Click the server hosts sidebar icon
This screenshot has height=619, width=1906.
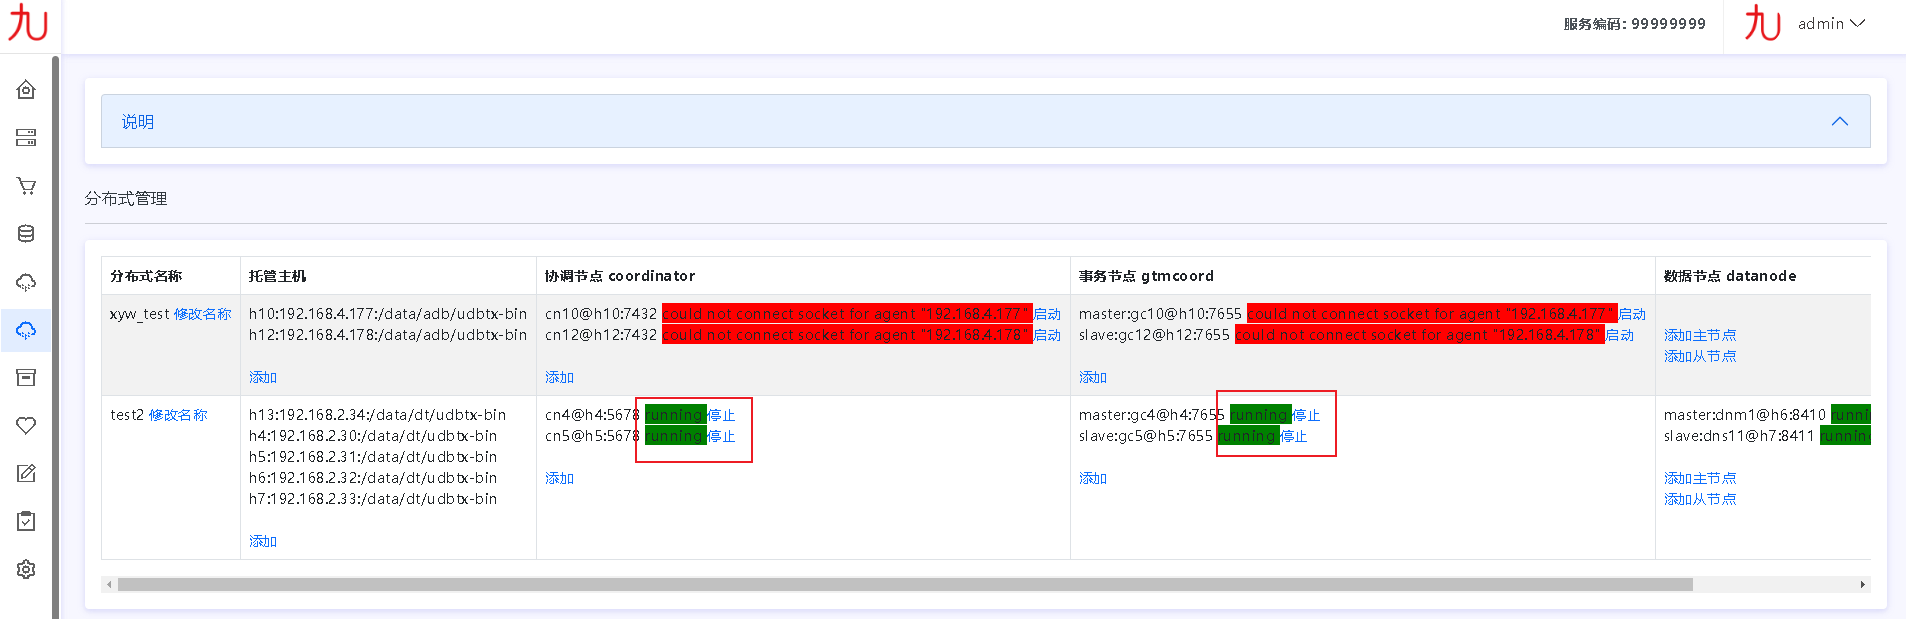pyautogui.click(x=26, y=138)
